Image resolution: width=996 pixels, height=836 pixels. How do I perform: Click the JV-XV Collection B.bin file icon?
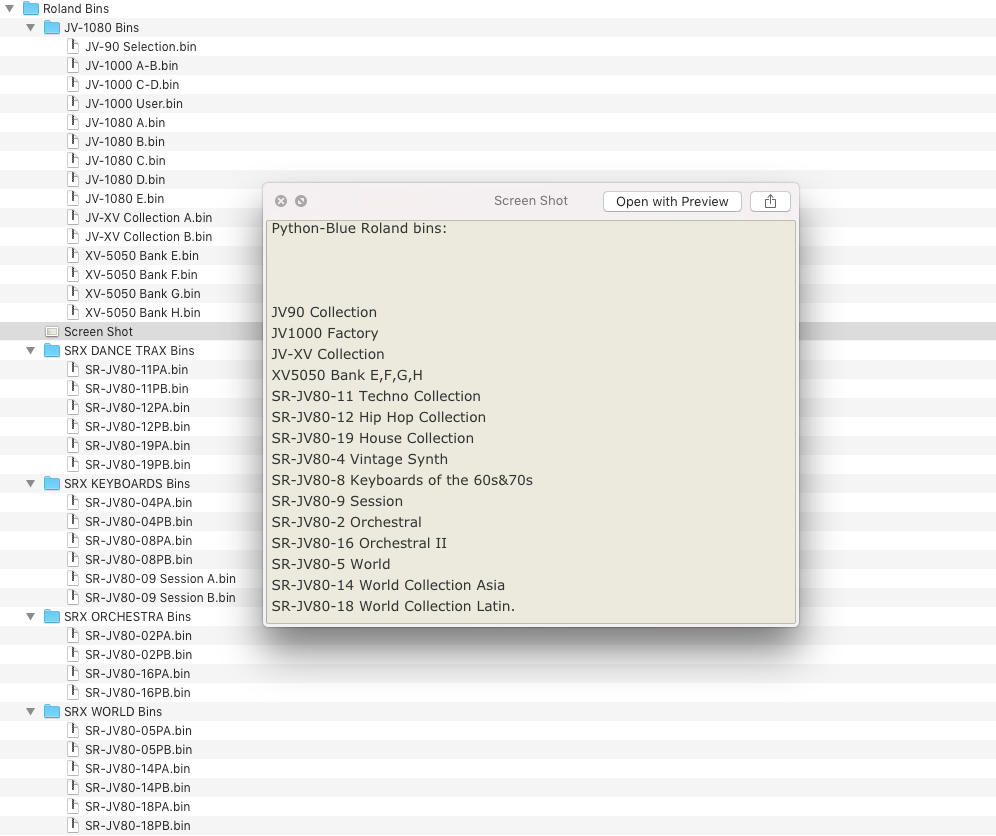click(73, 237)
